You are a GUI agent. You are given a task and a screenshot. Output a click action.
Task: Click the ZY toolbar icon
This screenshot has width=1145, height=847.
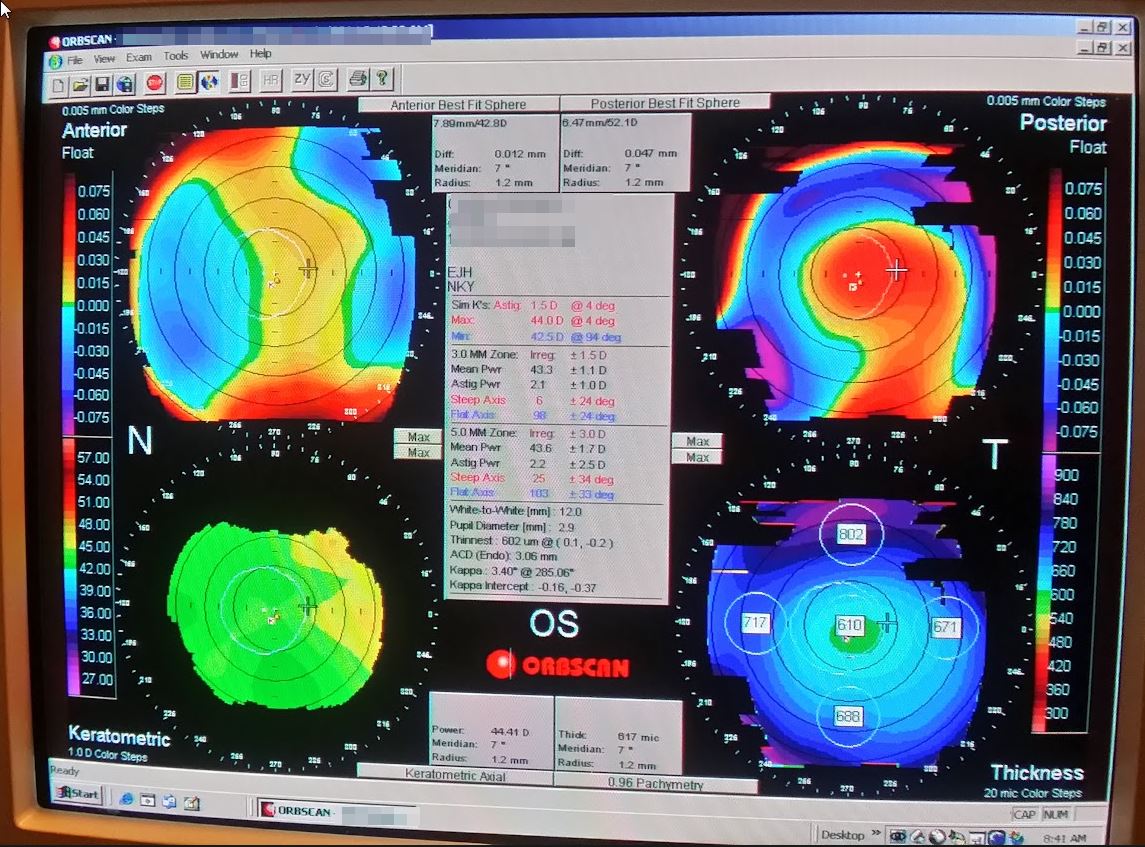tap(301, 80)
